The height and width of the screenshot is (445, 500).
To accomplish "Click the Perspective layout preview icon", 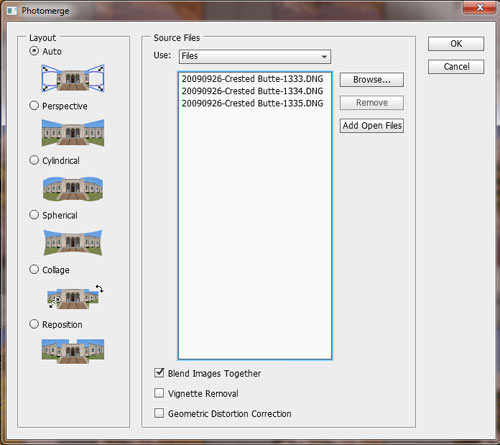I will click(73, 133).
